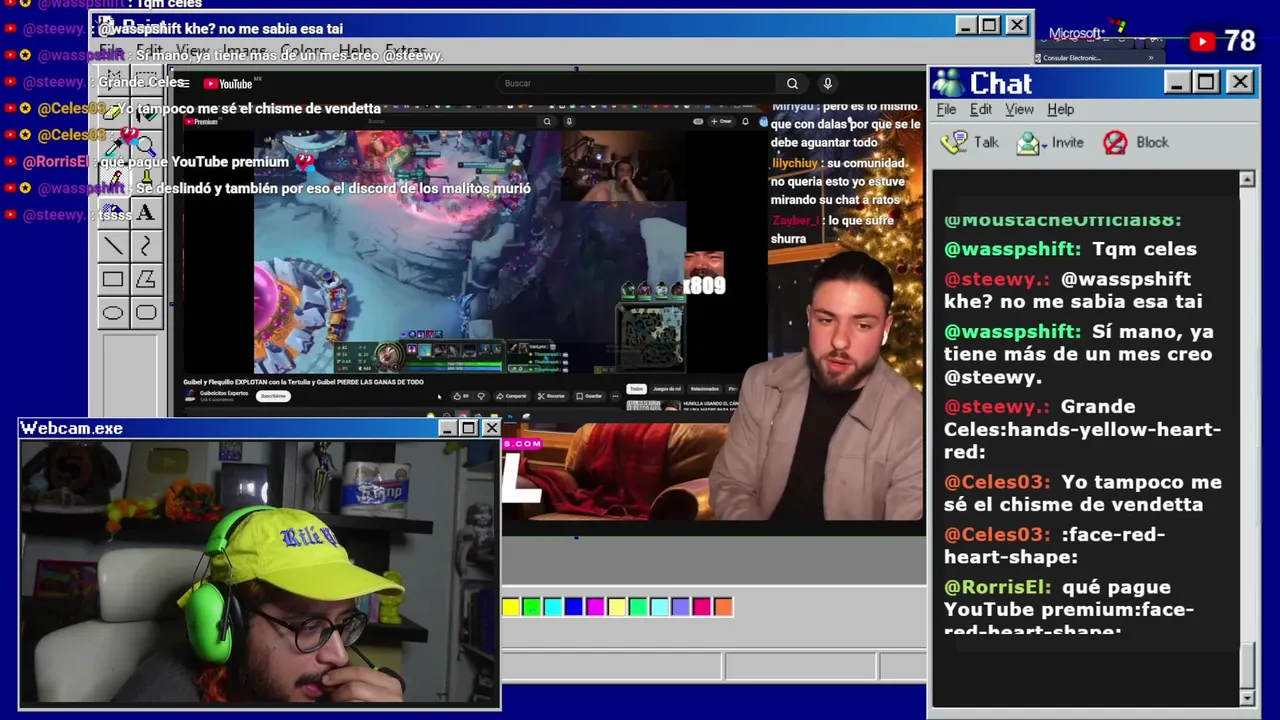Click the Talk button in Chat
Viewport: 1280px width, 720px height.
click(971, 142)
